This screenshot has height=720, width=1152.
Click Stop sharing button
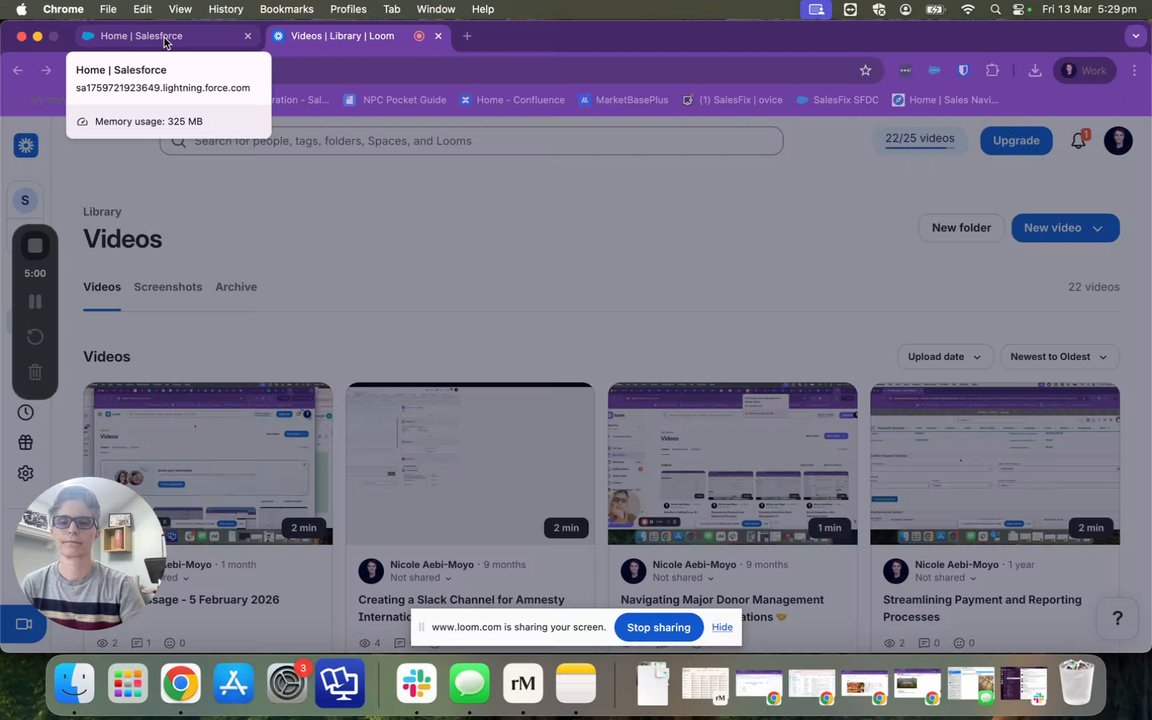(658, 627)
